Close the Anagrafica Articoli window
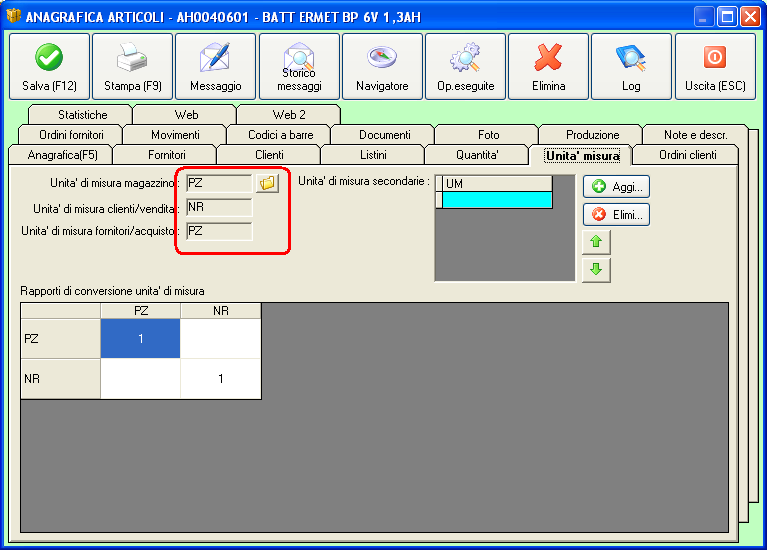The width and height of the screenshot is (767, 550). coord(750,17)
